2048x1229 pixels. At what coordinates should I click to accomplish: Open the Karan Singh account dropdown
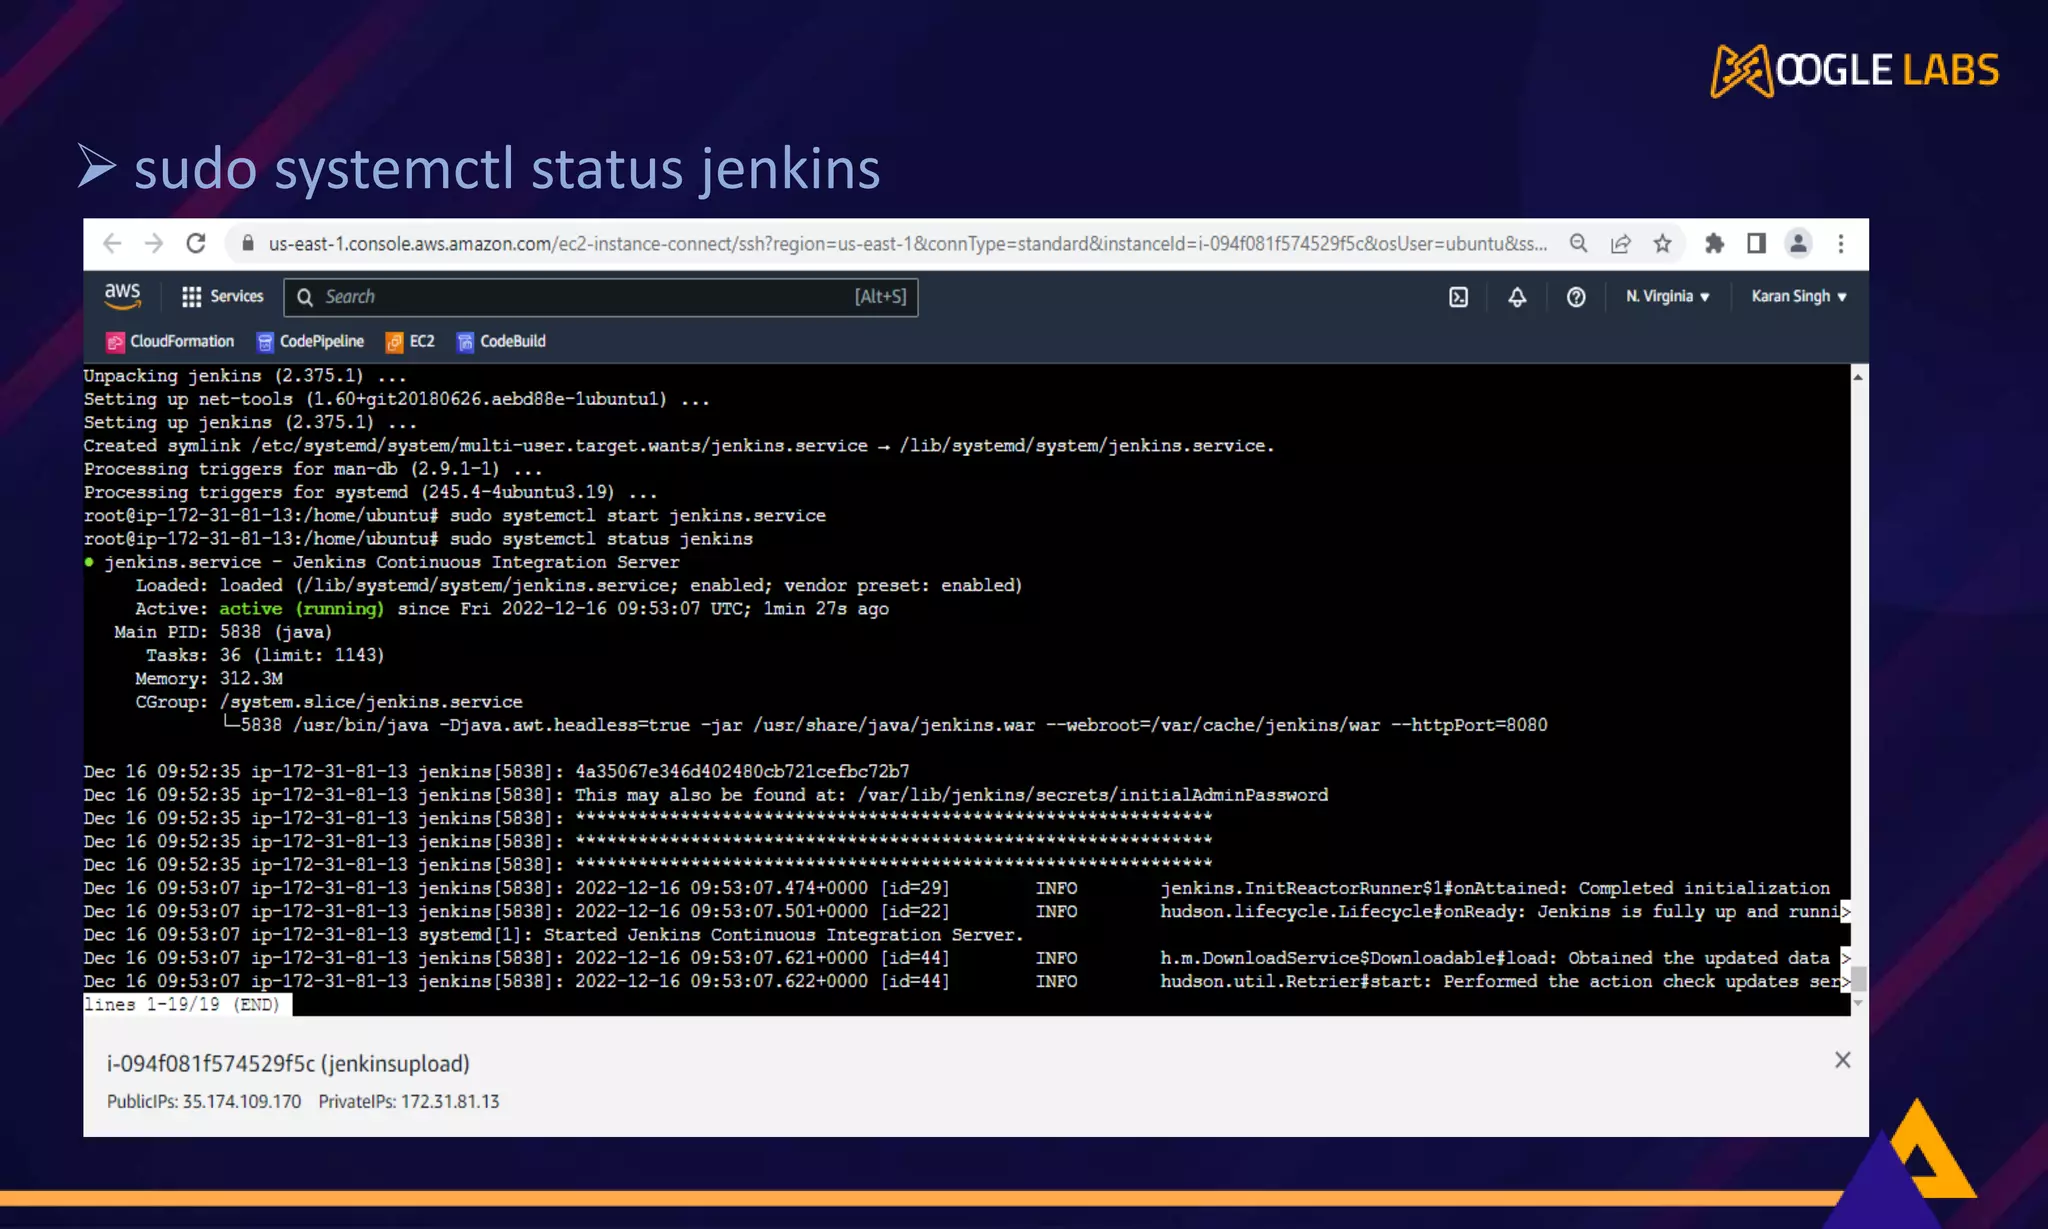coord(1798,297)
